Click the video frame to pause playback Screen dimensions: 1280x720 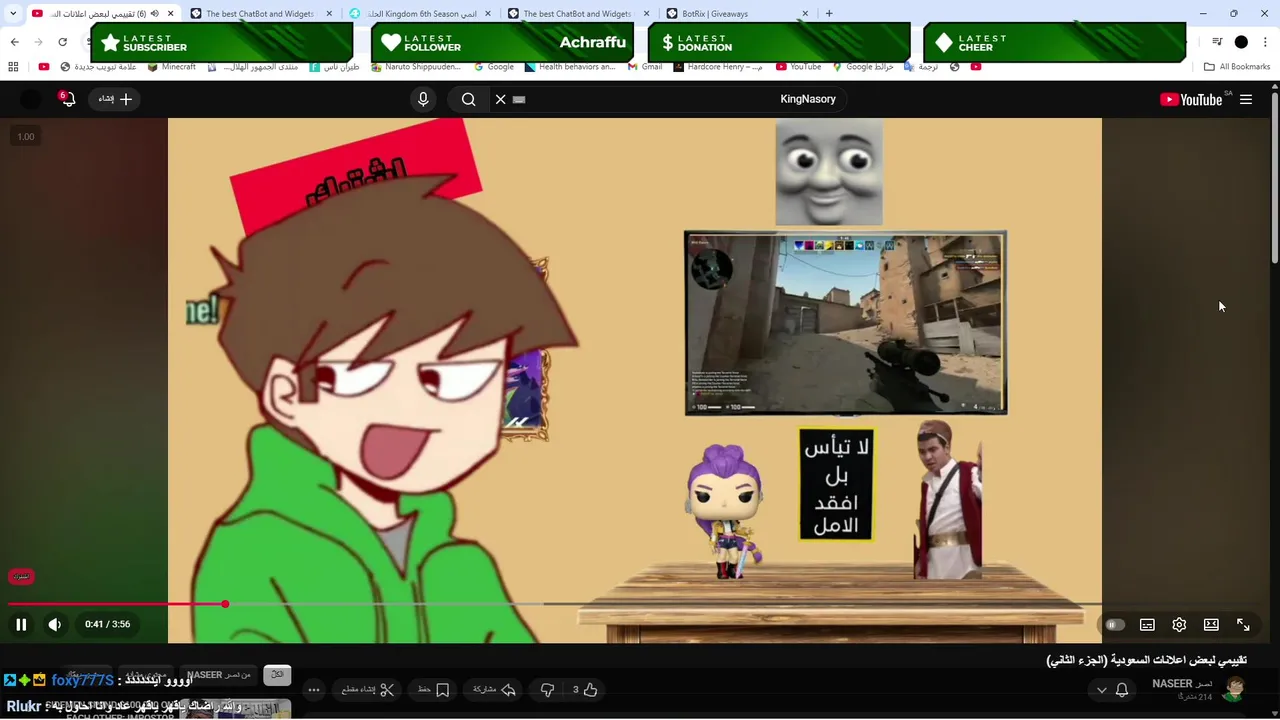(x=635, y=360)
